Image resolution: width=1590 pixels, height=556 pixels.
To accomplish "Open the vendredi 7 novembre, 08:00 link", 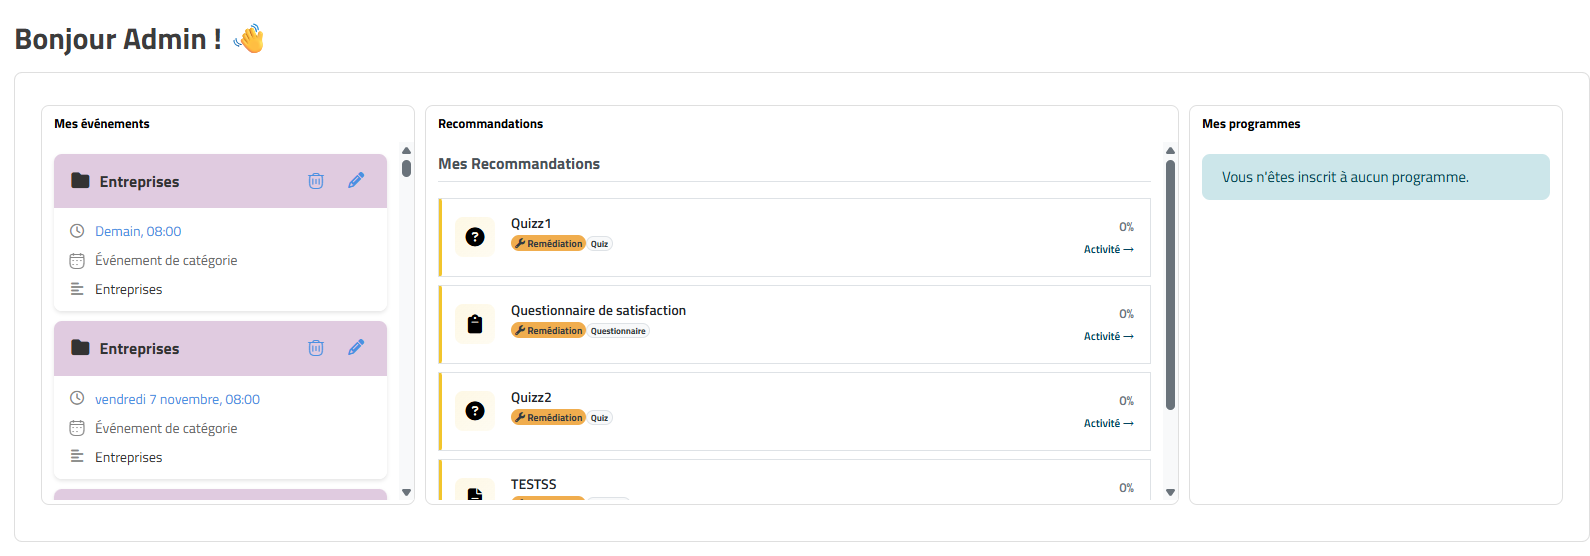I will tap(177, 399).
